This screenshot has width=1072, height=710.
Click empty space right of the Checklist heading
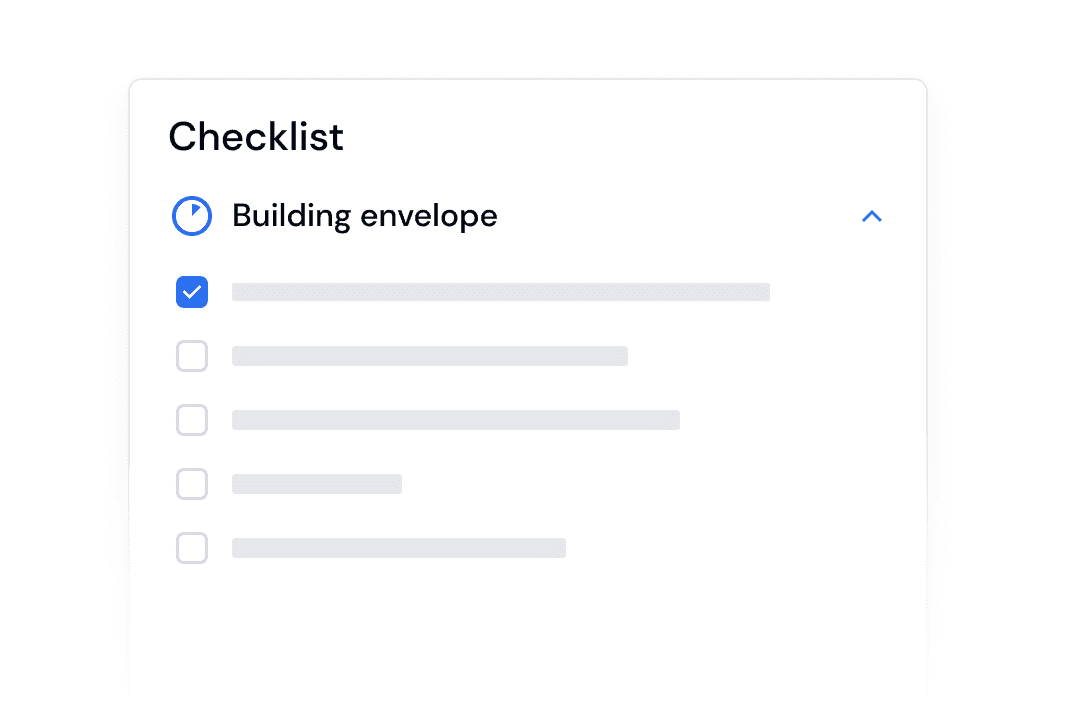[x=620, y=137]
